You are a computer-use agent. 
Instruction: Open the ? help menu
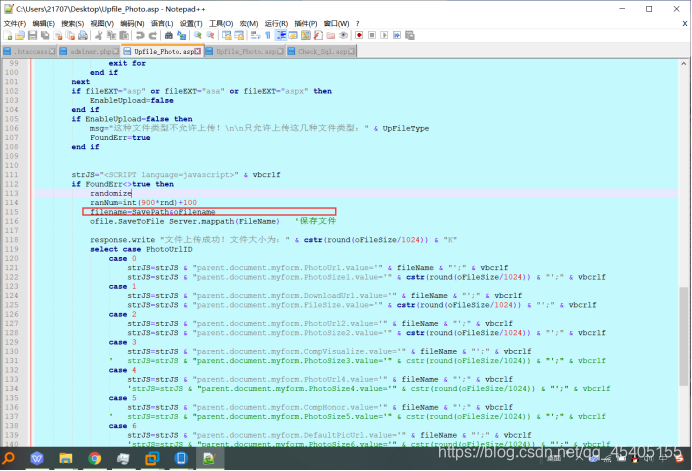click(x=357, y=23)
